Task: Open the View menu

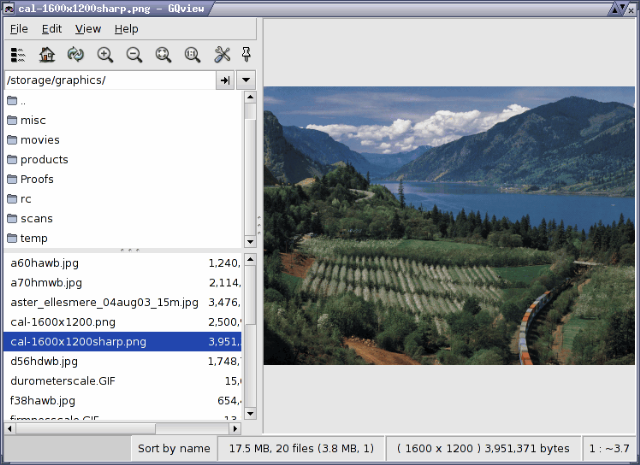Action: (x=88, y=29)
